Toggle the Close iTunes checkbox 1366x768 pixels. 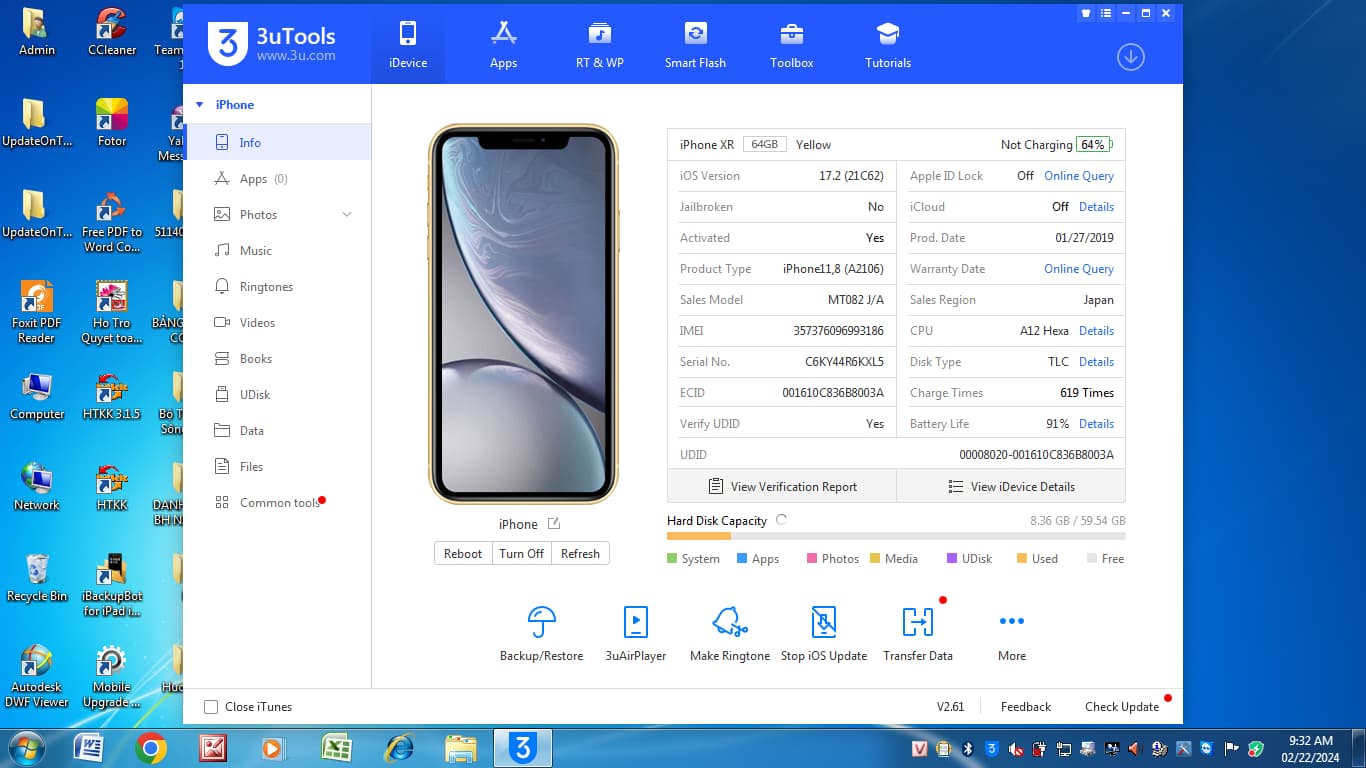(x=211, y=707)
